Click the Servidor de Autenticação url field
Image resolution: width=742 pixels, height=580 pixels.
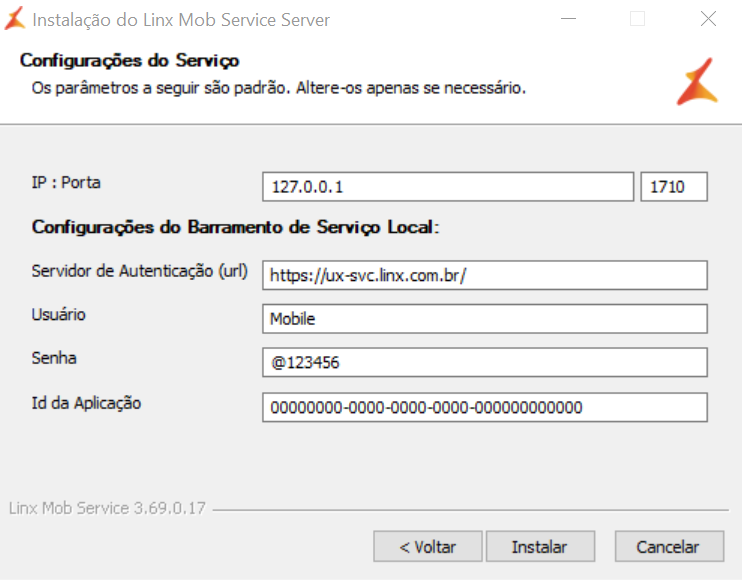tap(485, 275)
